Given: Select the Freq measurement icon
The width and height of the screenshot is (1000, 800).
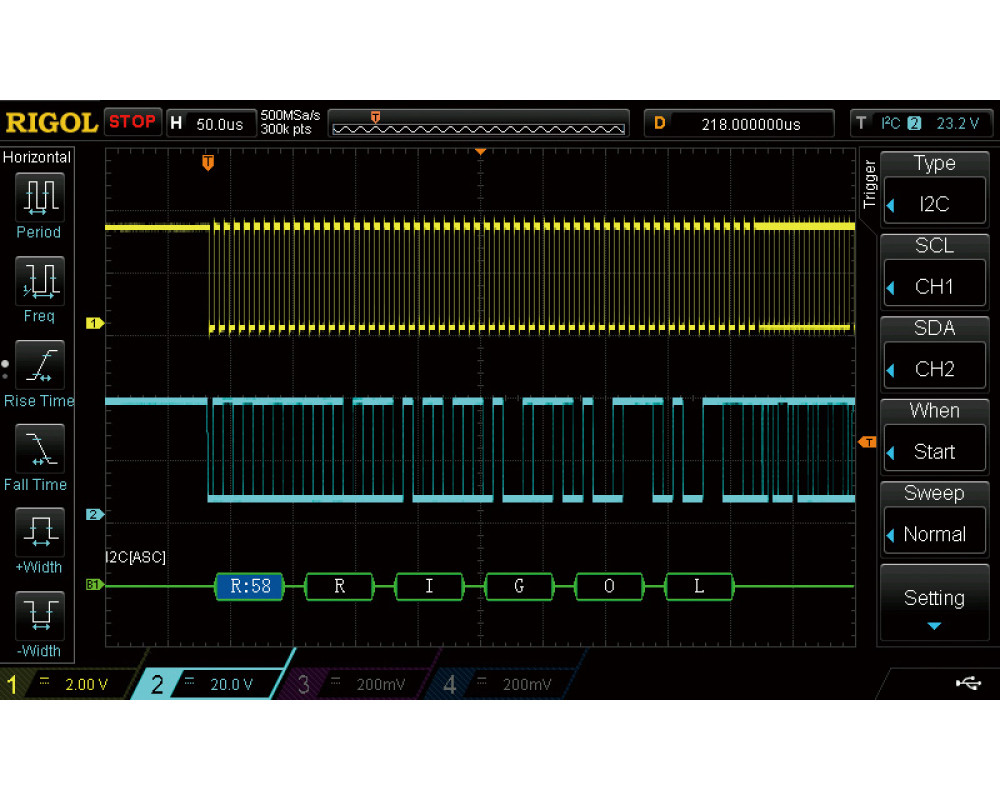Looking at the screenshot, I should click(x=40, y=280).
